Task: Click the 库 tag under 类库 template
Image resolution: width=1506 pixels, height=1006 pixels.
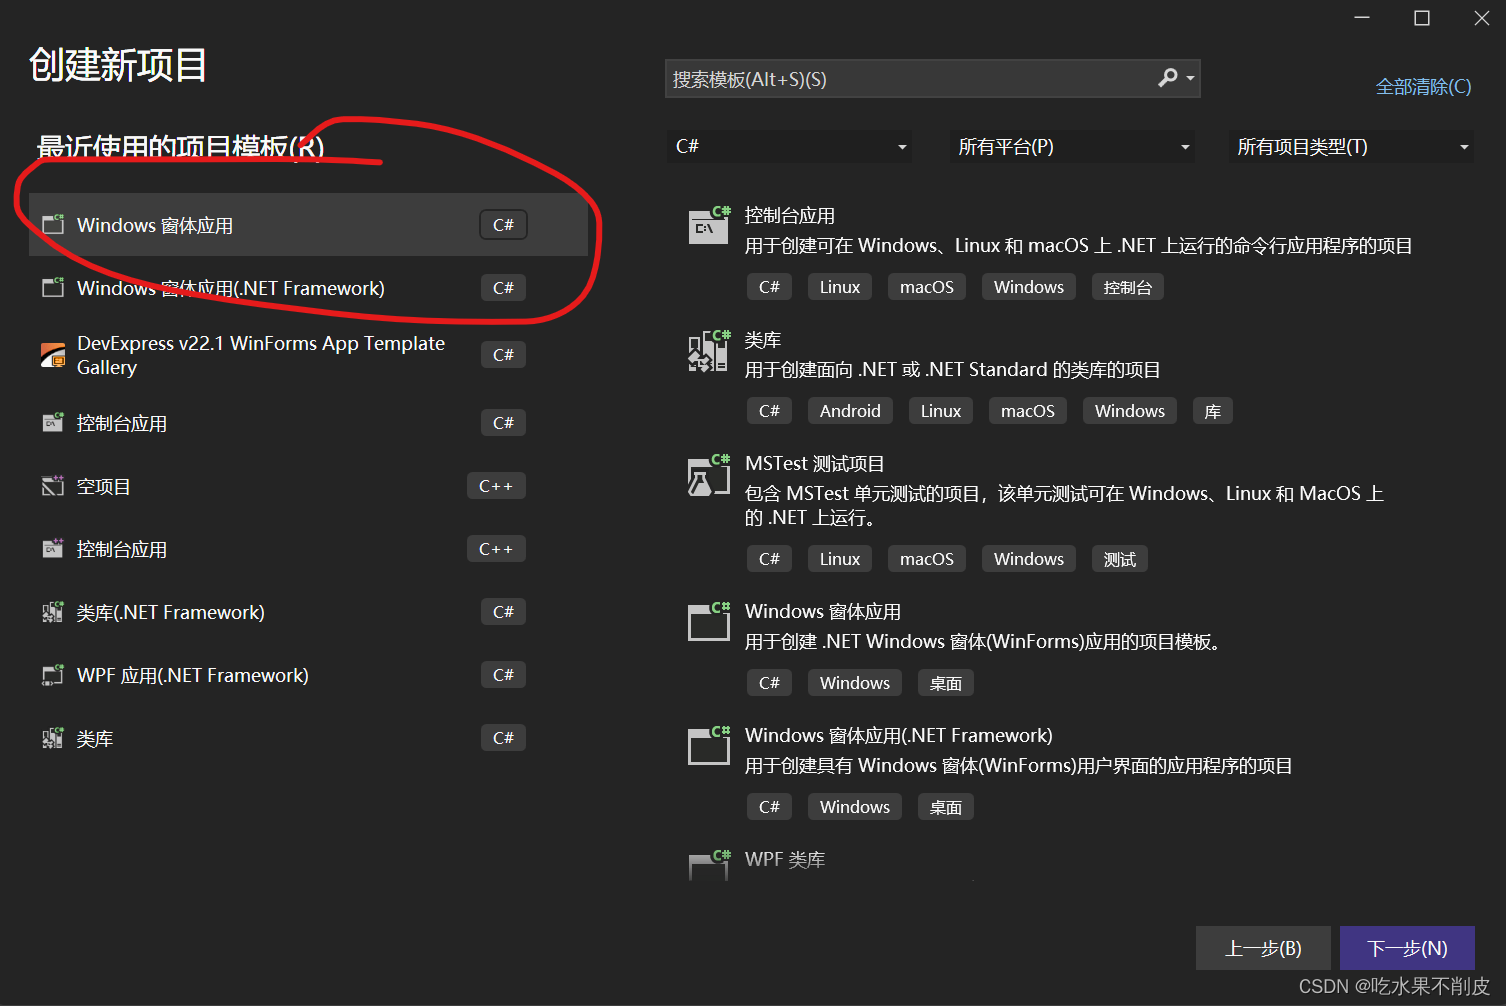Action: 1213,411
